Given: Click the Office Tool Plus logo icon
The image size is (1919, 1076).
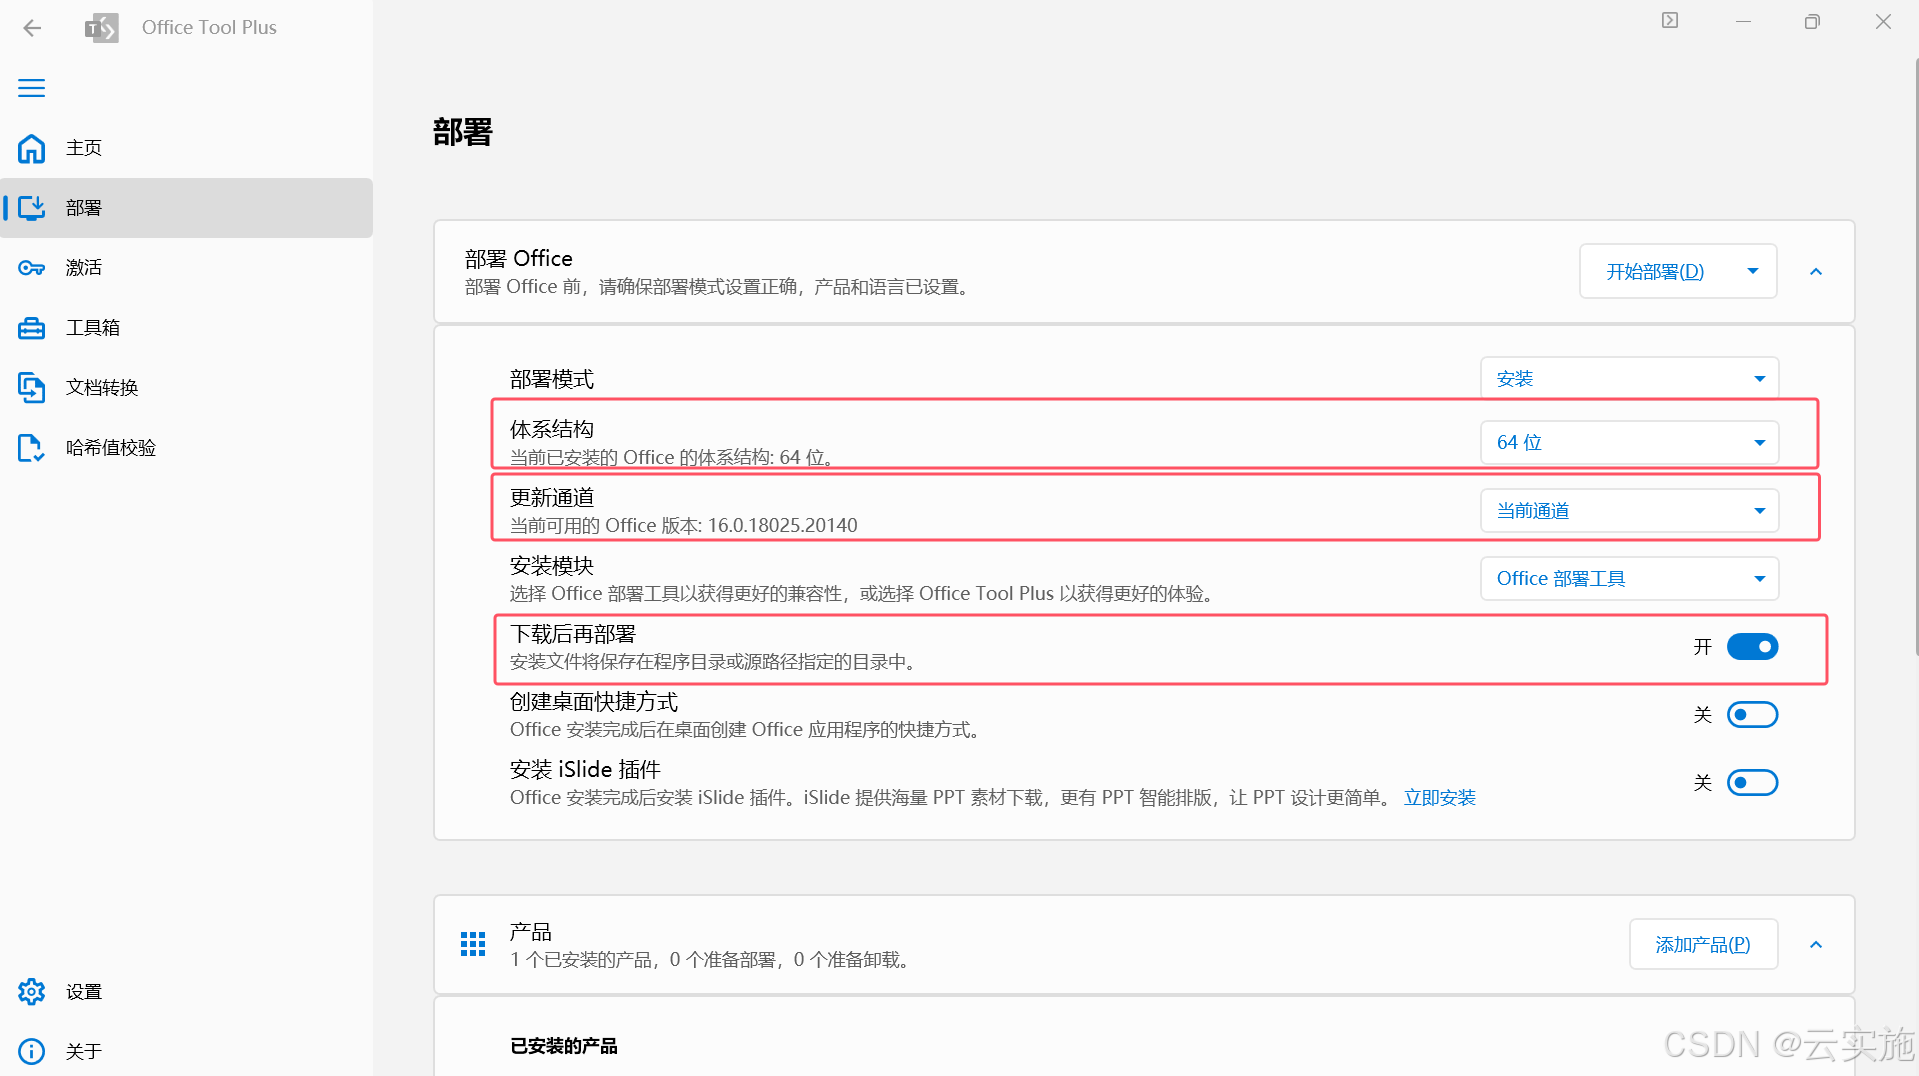Looking at the screenshot, I should 101,27.
